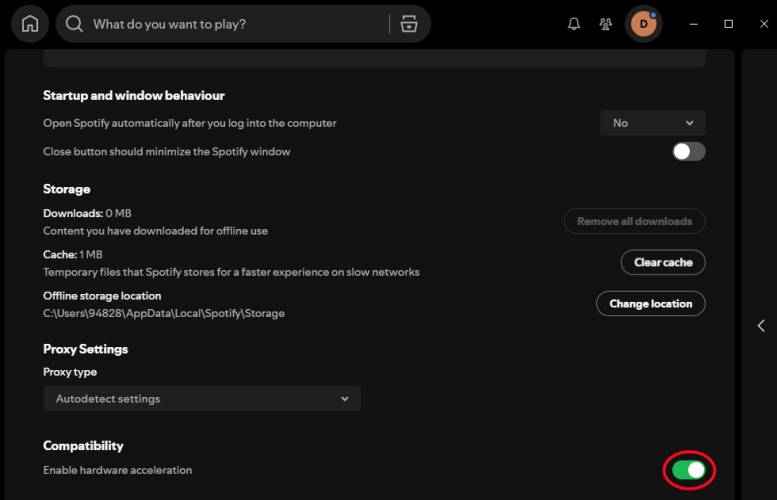Click the 'Proxy Settings' heading
This screenshot has width=777, height=500.
85,349
